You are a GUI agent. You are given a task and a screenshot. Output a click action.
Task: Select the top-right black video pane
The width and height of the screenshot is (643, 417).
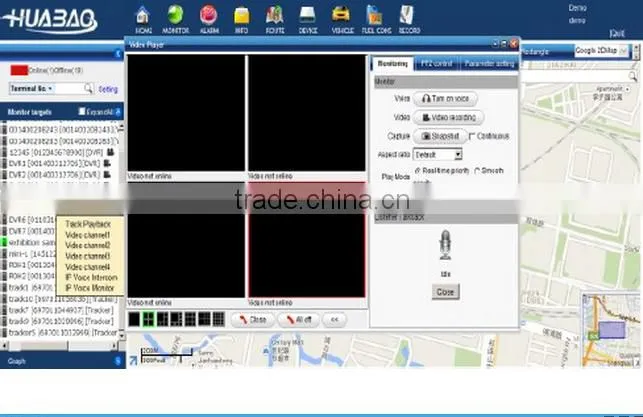coord(307,113)
